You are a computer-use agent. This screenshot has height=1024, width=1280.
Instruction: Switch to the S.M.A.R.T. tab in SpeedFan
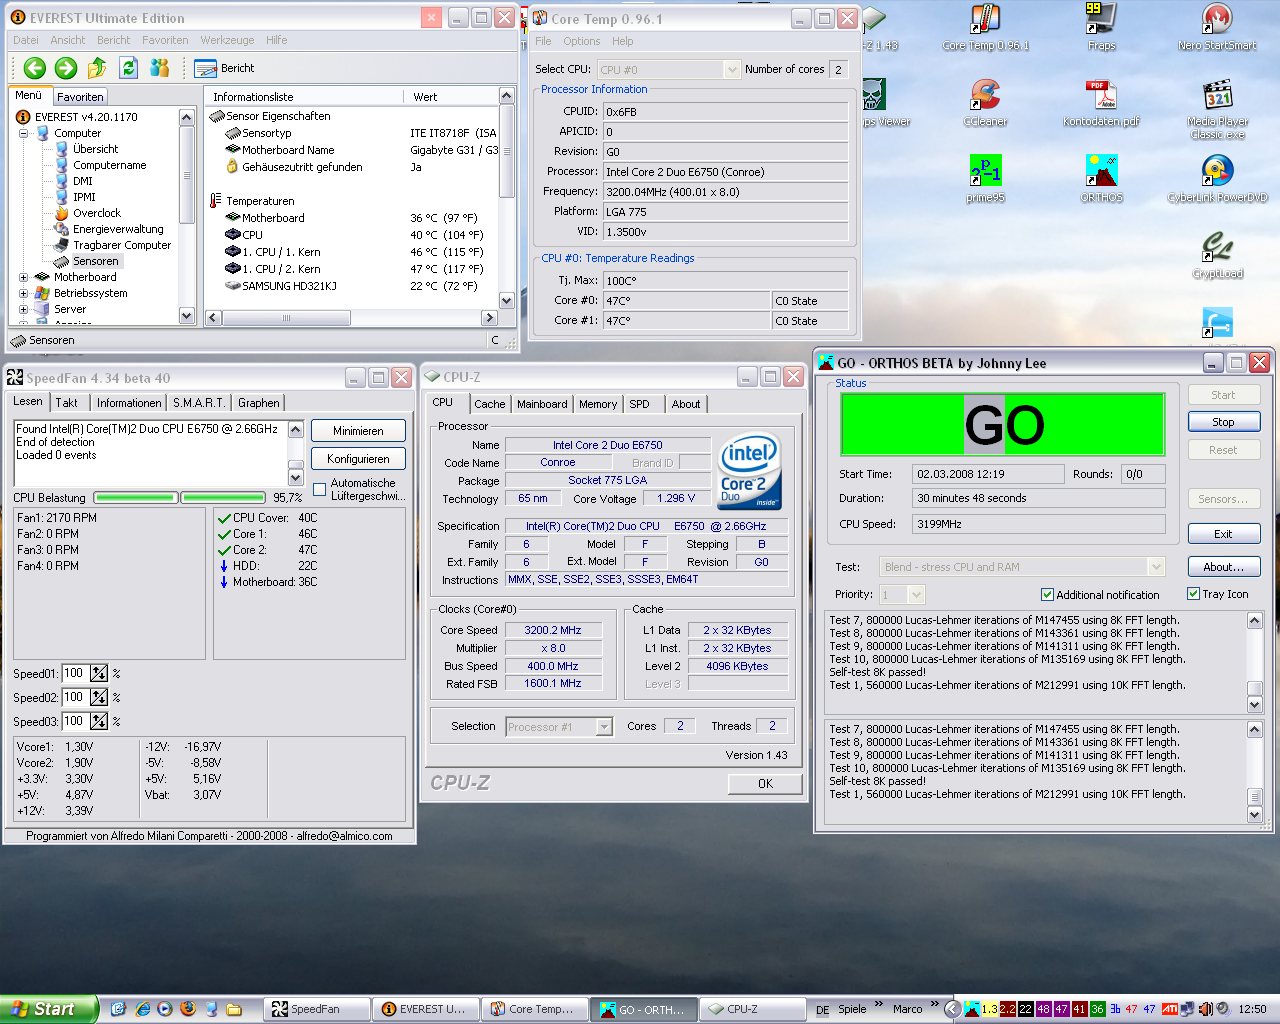[x=199, y=403]
